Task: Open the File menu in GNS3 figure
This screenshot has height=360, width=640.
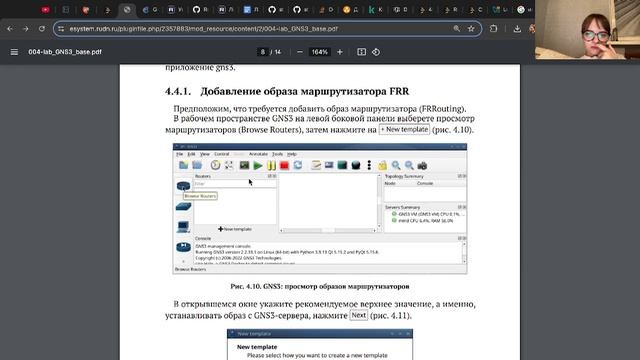Action: (x=180, y=154)
